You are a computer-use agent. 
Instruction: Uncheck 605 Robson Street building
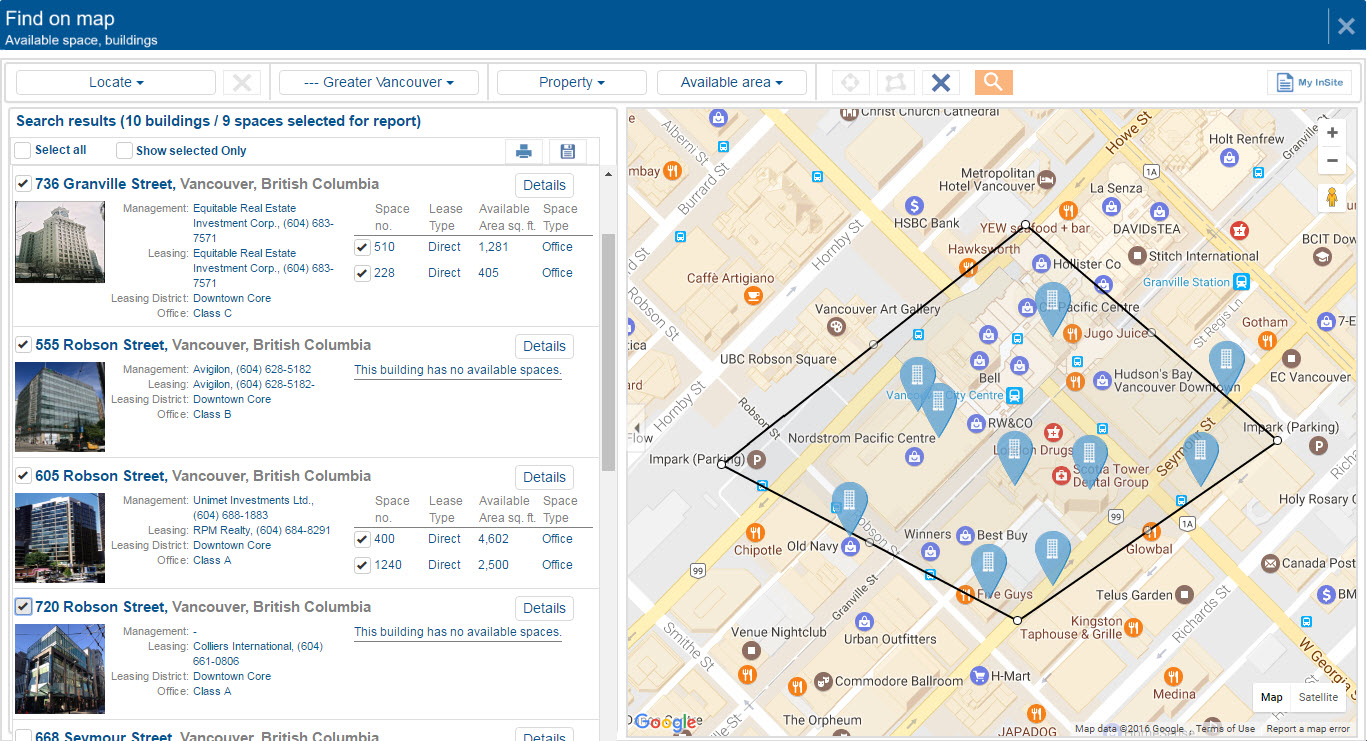23,476
